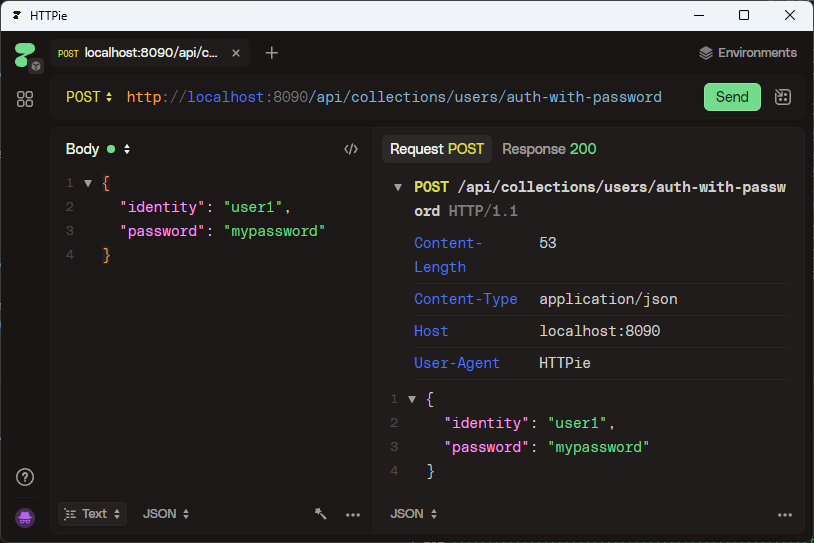Add a new request tab

click(272, 53)
